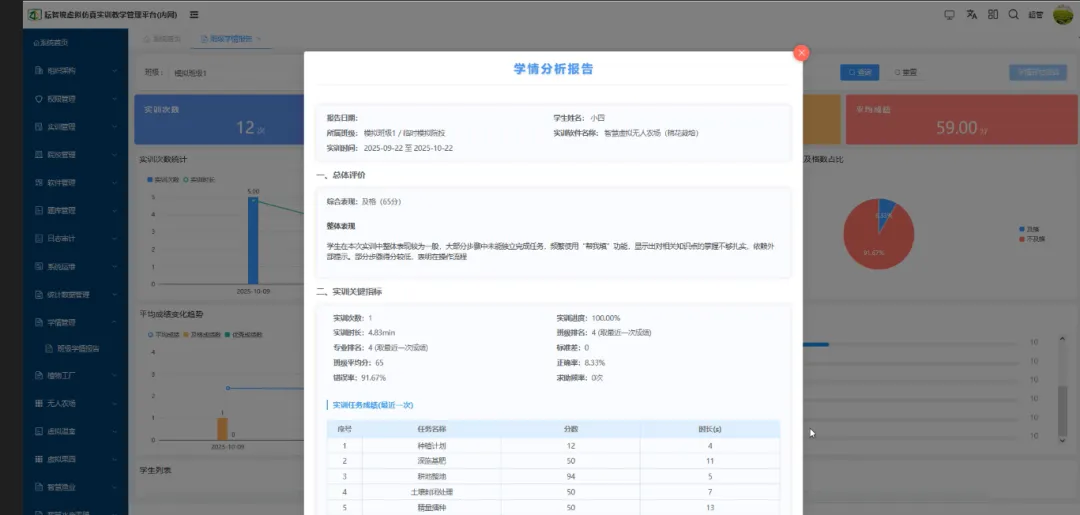Expand the 植物工厂 menu chevron
This screenshot has height=515, width=1080.
pyautogui.click(x=114, y=376)
